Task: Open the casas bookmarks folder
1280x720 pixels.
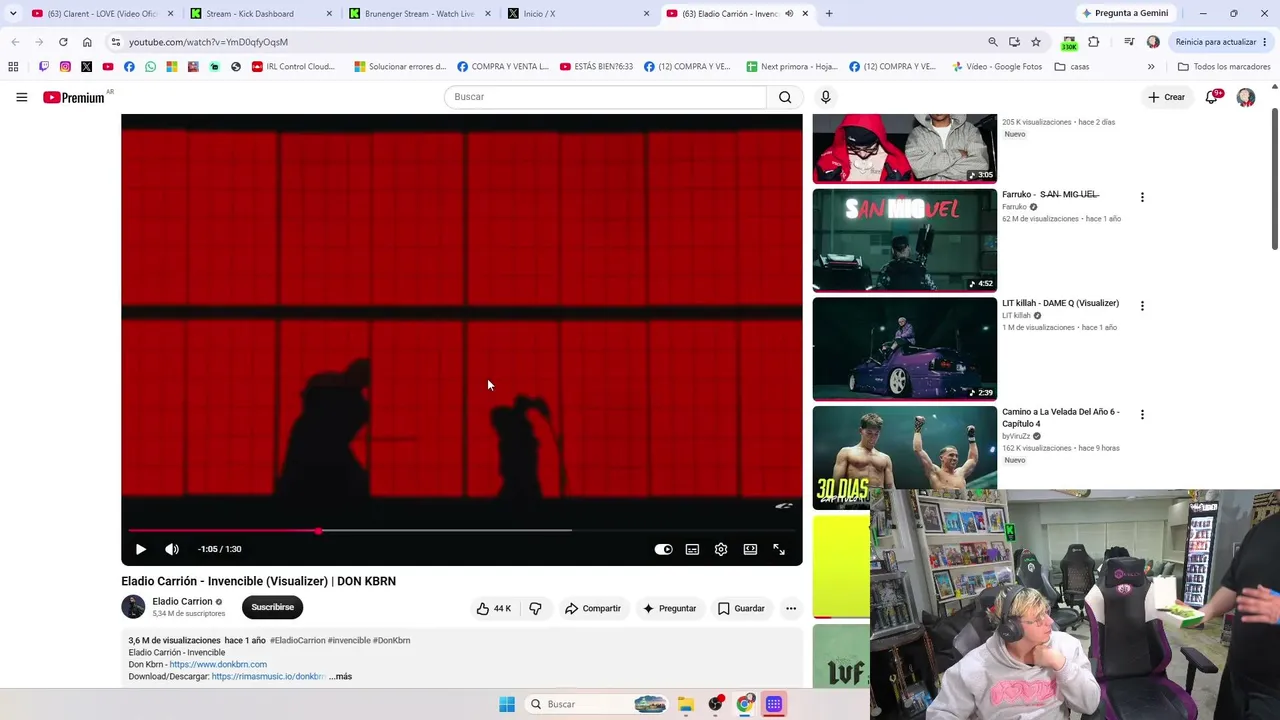Action: click(x=1072, y=67)
